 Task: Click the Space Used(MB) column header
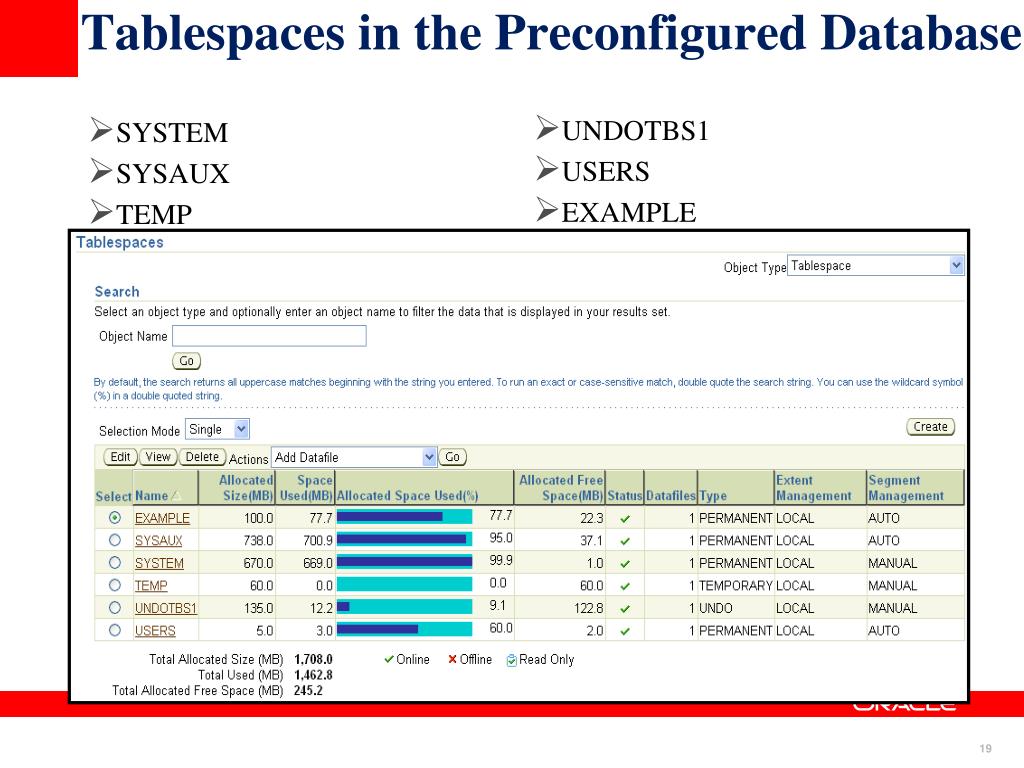click(306, 488)
